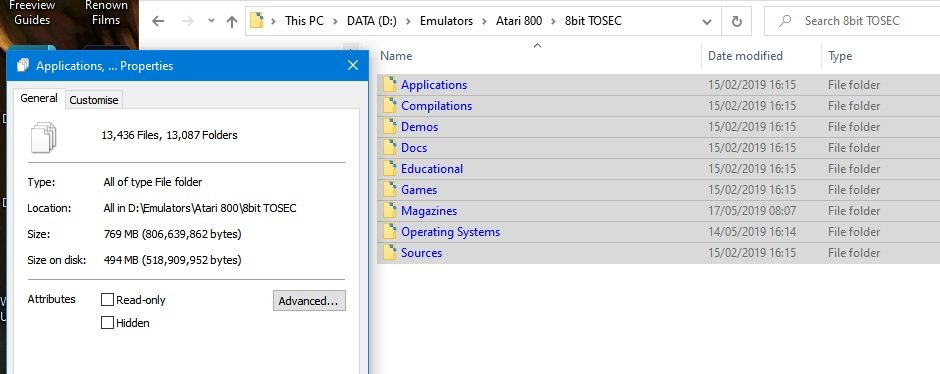
Task: Open recent locations dropdown arrow
Action: (x=211, y=21)
